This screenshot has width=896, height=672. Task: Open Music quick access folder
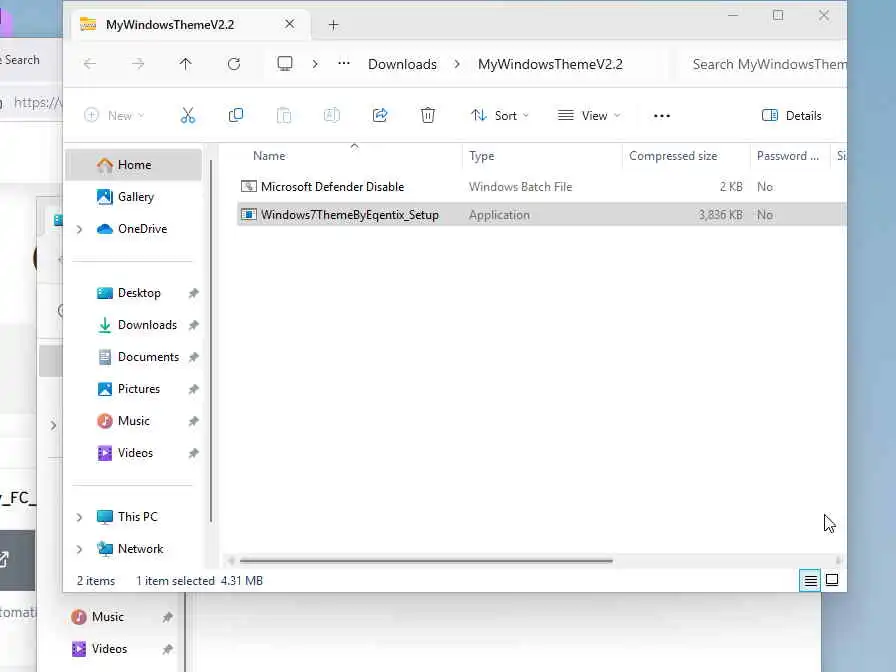133,421
